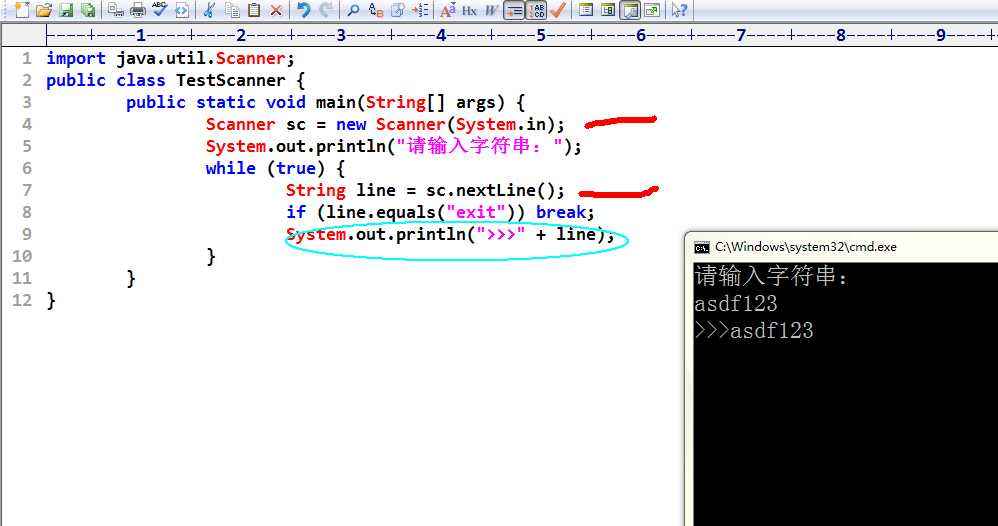This screenshot has height=526, width=998.
Task: Open the Replace dialog
Action: [x=376, y=10]
